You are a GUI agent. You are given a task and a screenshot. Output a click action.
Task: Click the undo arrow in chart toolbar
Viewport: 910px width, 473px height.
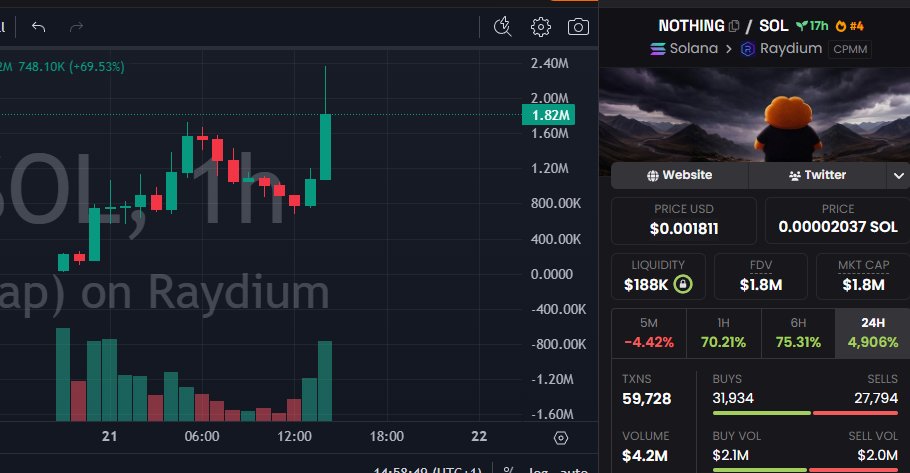(39, 27)
